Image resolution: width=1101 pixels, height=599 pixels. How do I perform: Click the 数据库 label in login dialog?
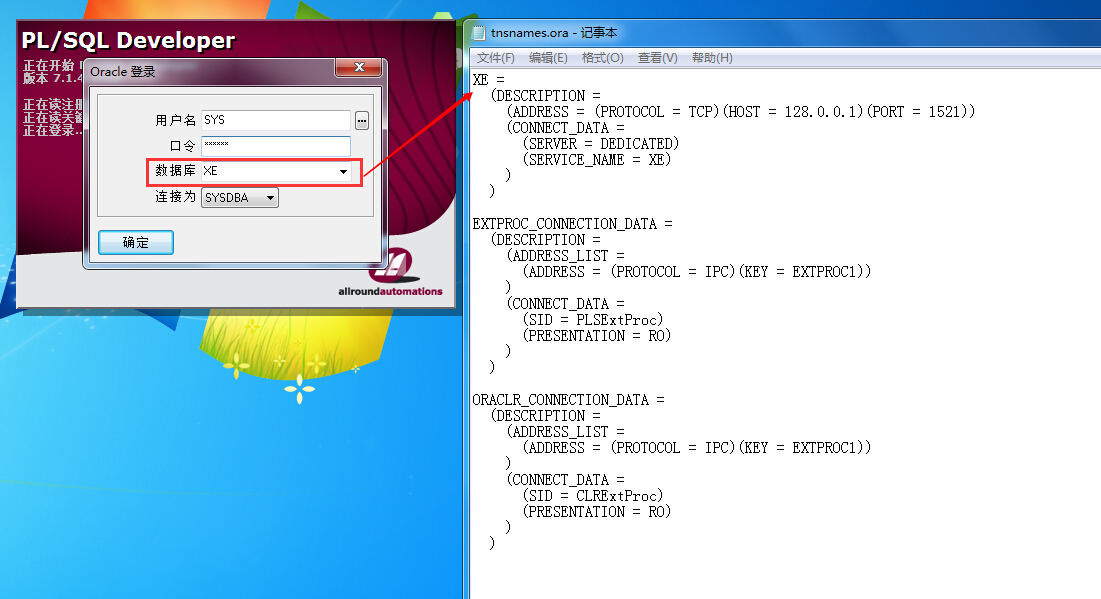point(176,171)
